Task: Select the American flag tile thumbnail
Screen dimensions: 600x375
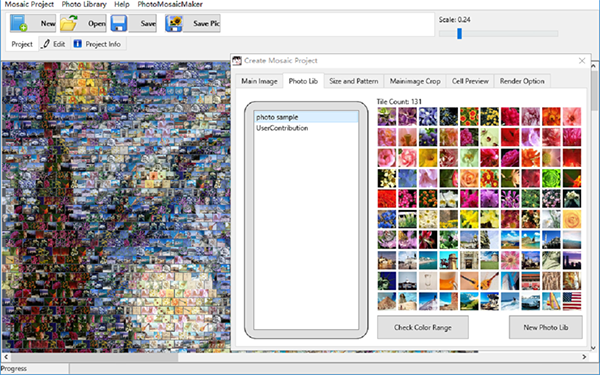Action: pyautogui.click(x=572, y=301)
